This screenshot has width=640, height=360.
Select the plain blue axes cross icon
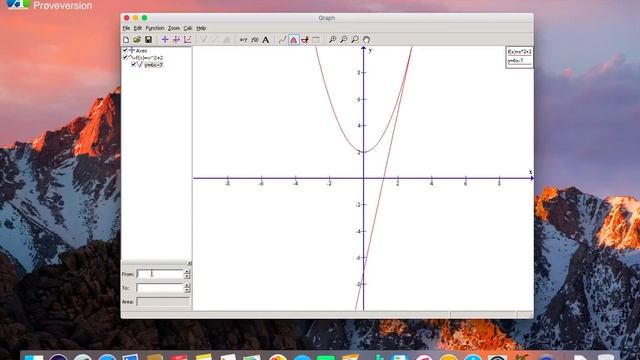(165, 40)
